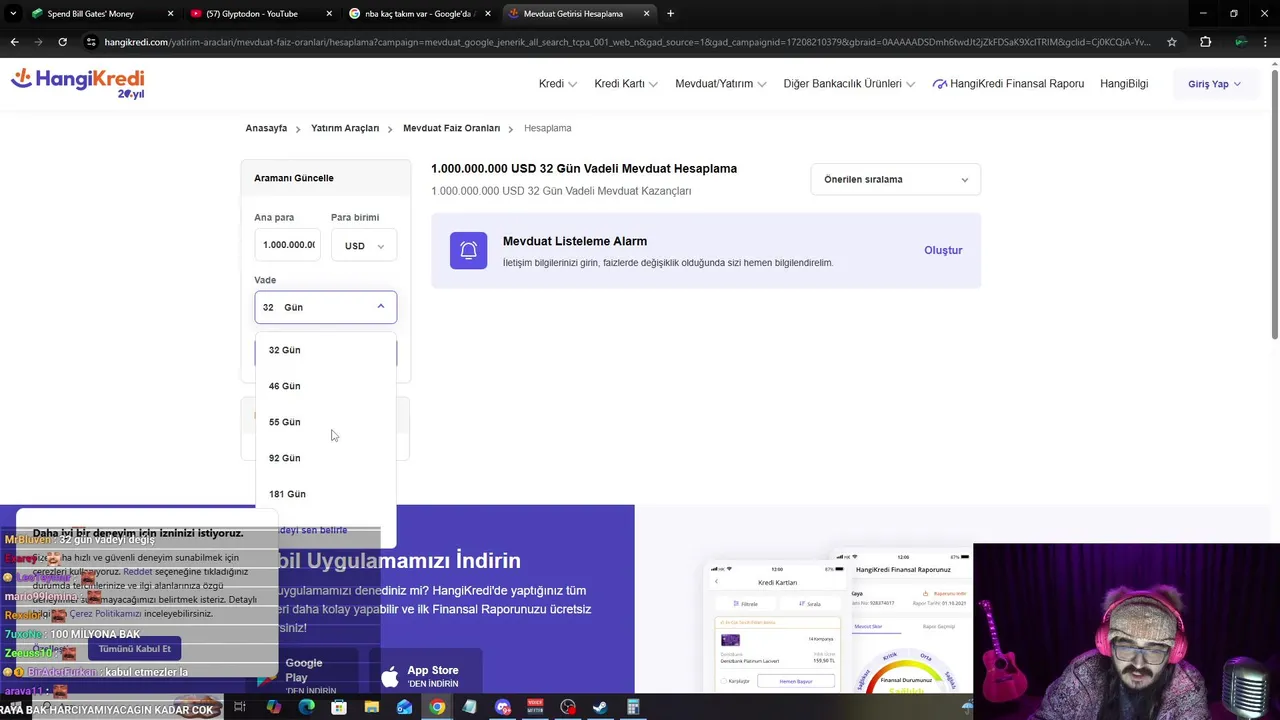Viewport: 1280px width, 720px height.
Task: Open Steam from the taskbar
Action: (600, 707)
